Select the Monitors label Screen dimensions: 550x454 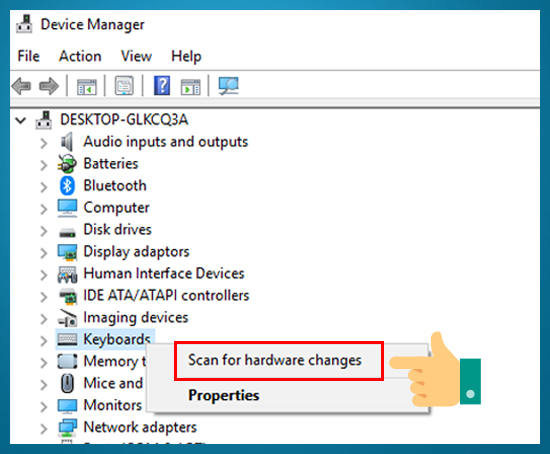click(113, 405)
